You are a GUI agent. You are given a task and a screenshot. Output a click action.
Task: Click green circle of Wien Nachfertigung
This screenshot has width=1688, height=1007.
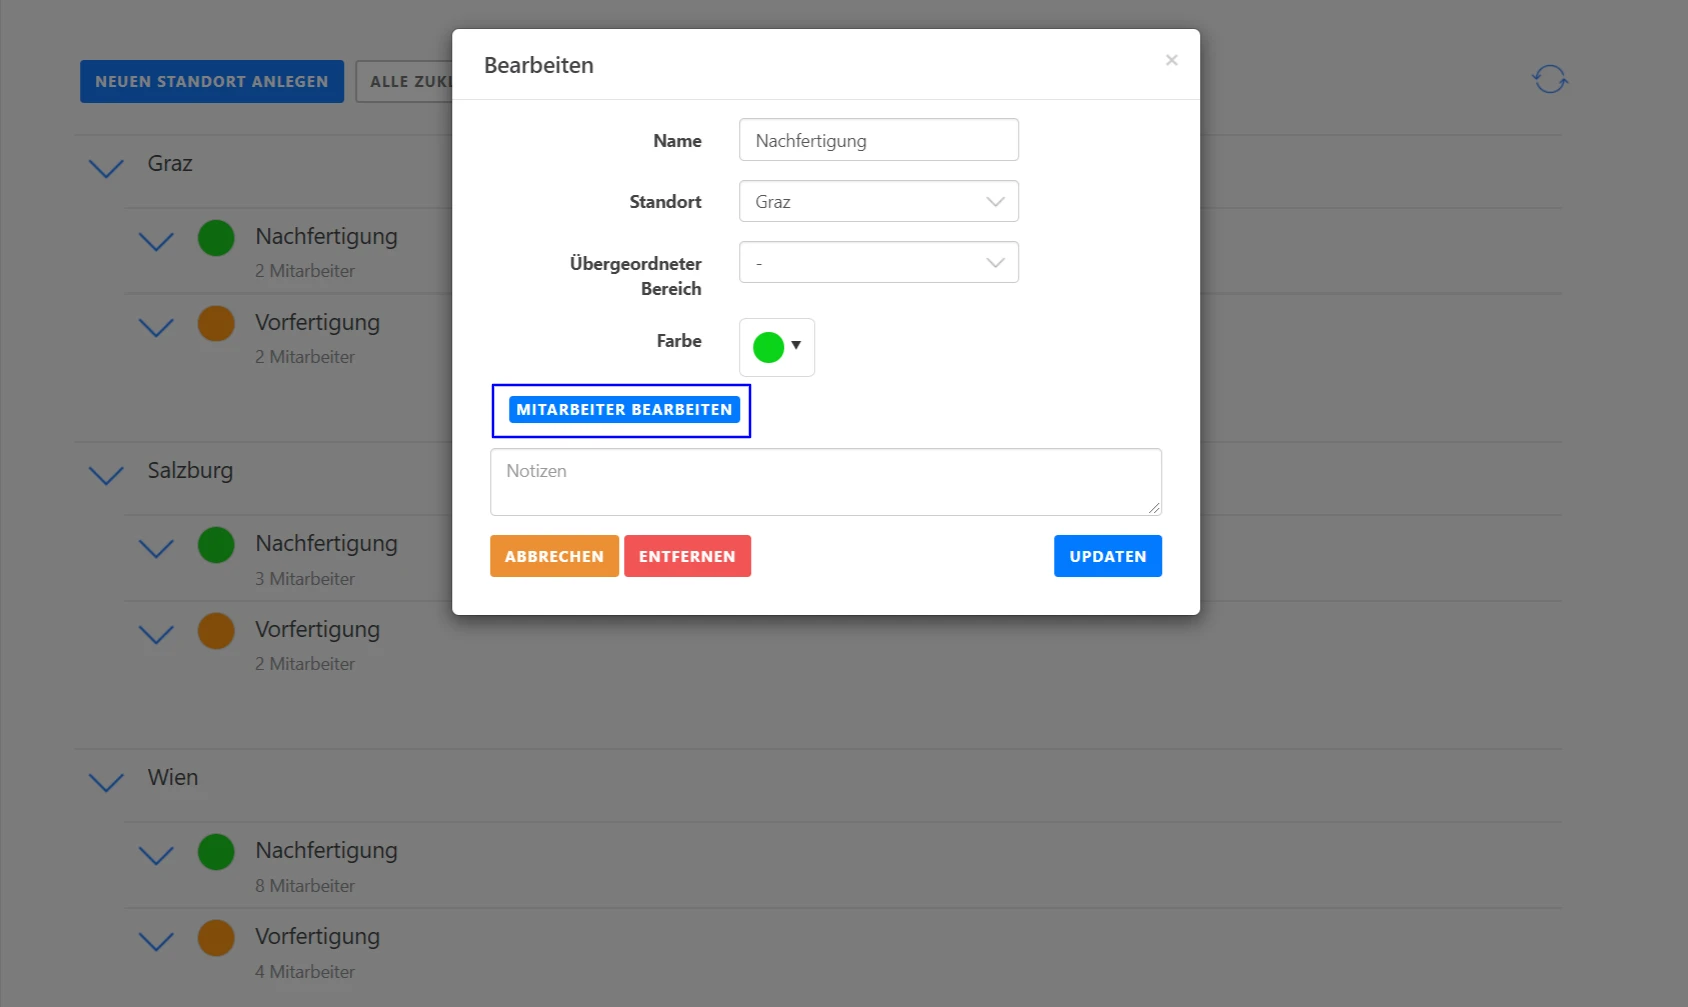tap(216, 852)
